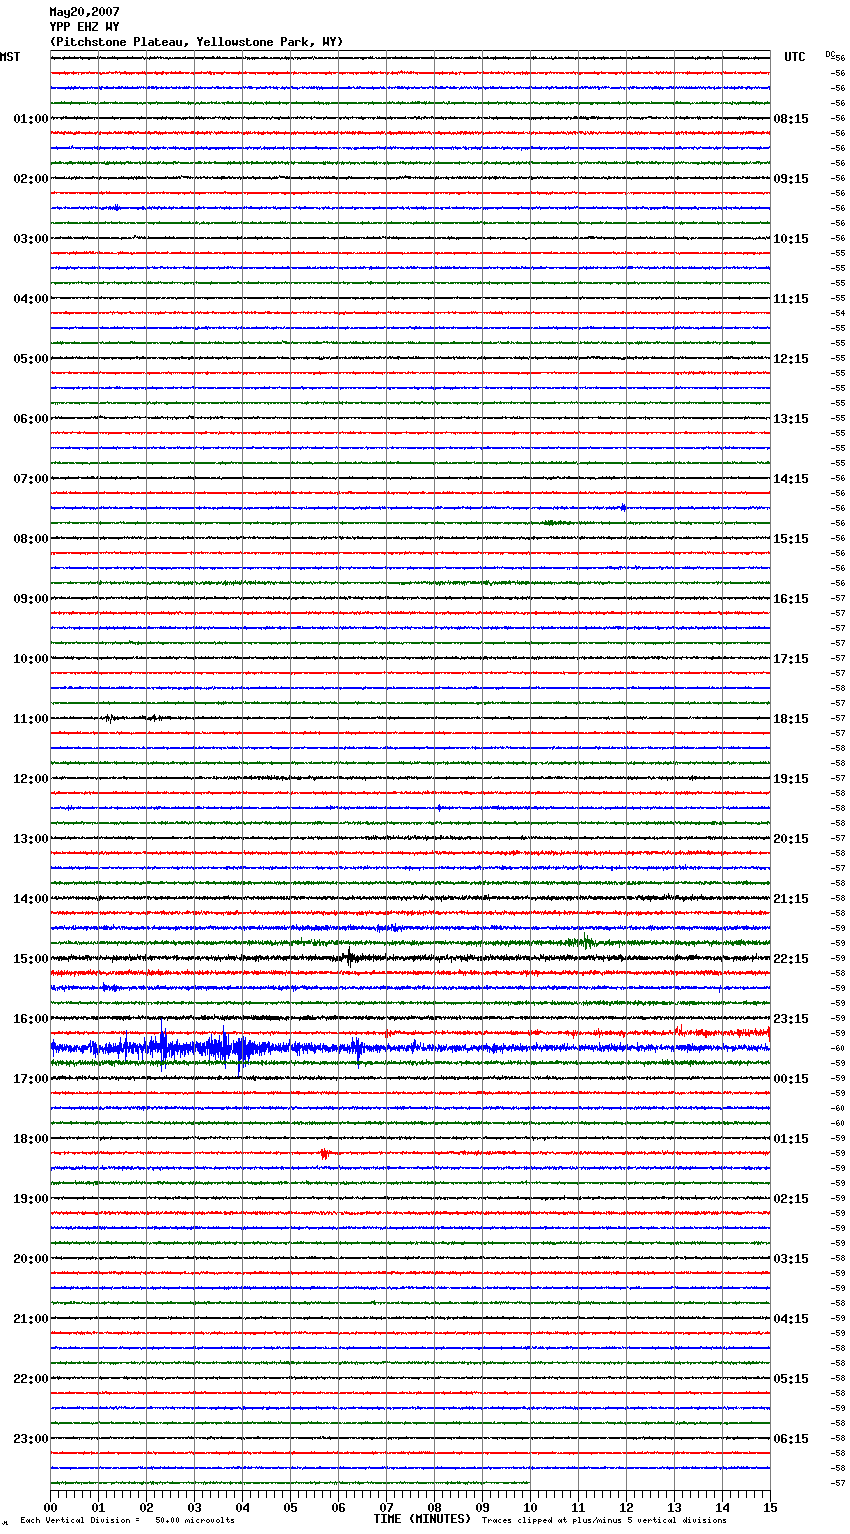850x1534 pixels.
Task: Click the 22:15 UTC time label
Action: point(791,959)
